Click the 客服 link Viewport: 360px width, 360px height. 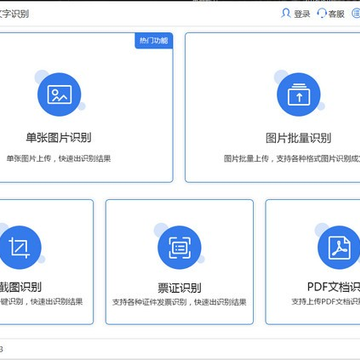(337, 14)
